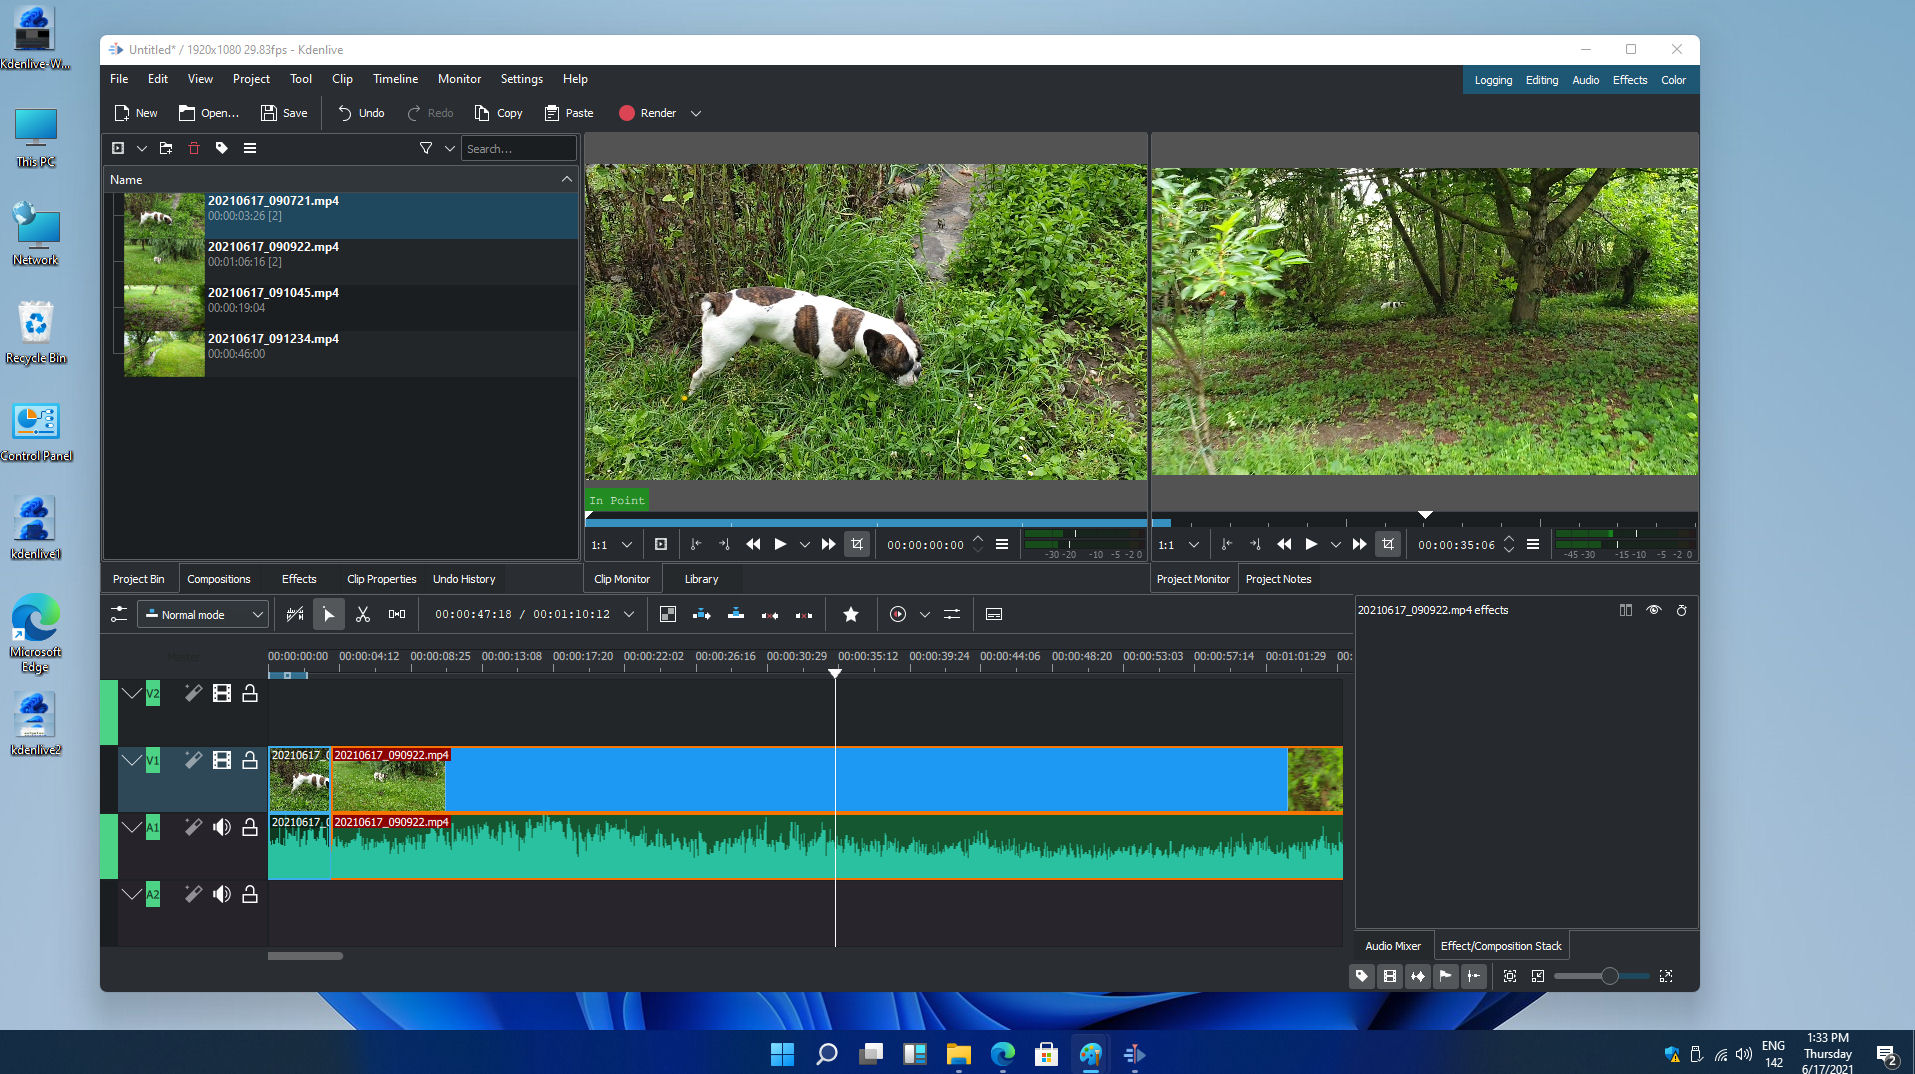This screenshot has width=1915, height=1074.
Task: Click the fit zoom to project icon
Action: (x=1510, y=976)
